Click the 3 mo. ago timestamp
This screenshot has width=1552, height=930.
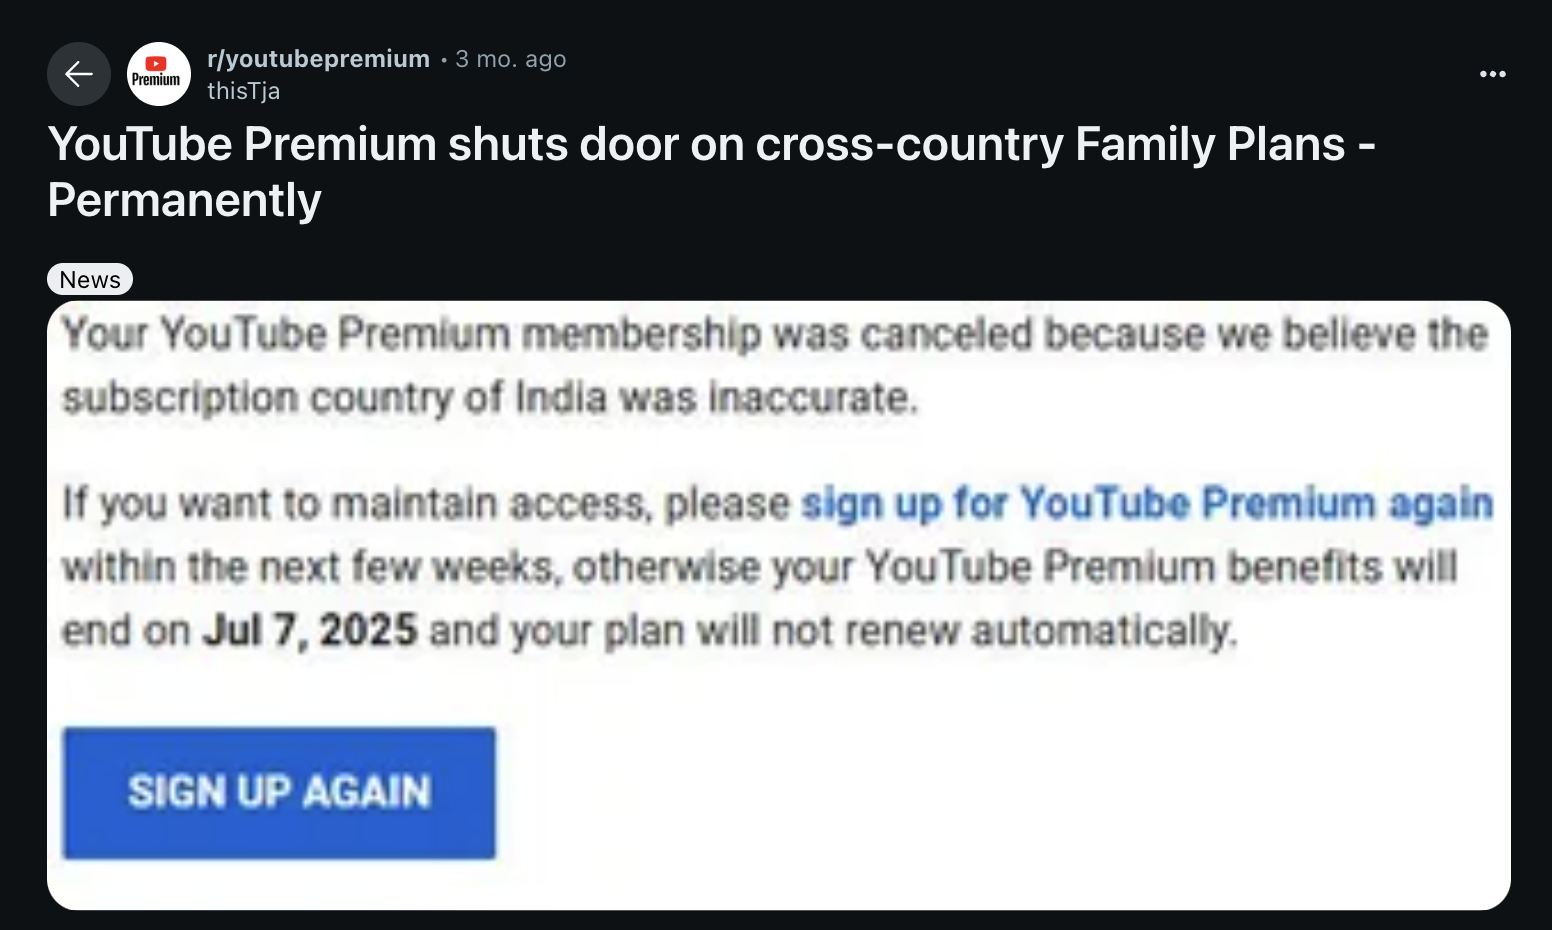click(x=510, y=58)
